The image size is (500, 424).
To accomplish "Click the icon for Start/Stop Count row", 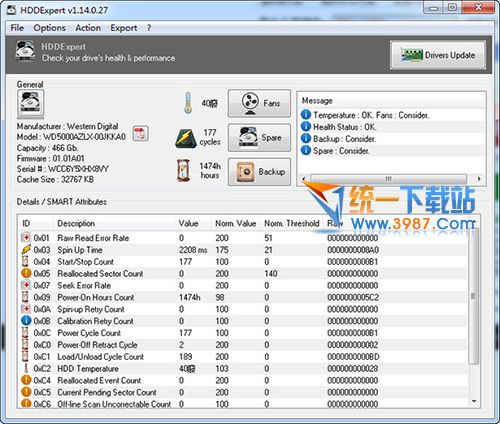I will pyautogui.click(x=25, y=261).
